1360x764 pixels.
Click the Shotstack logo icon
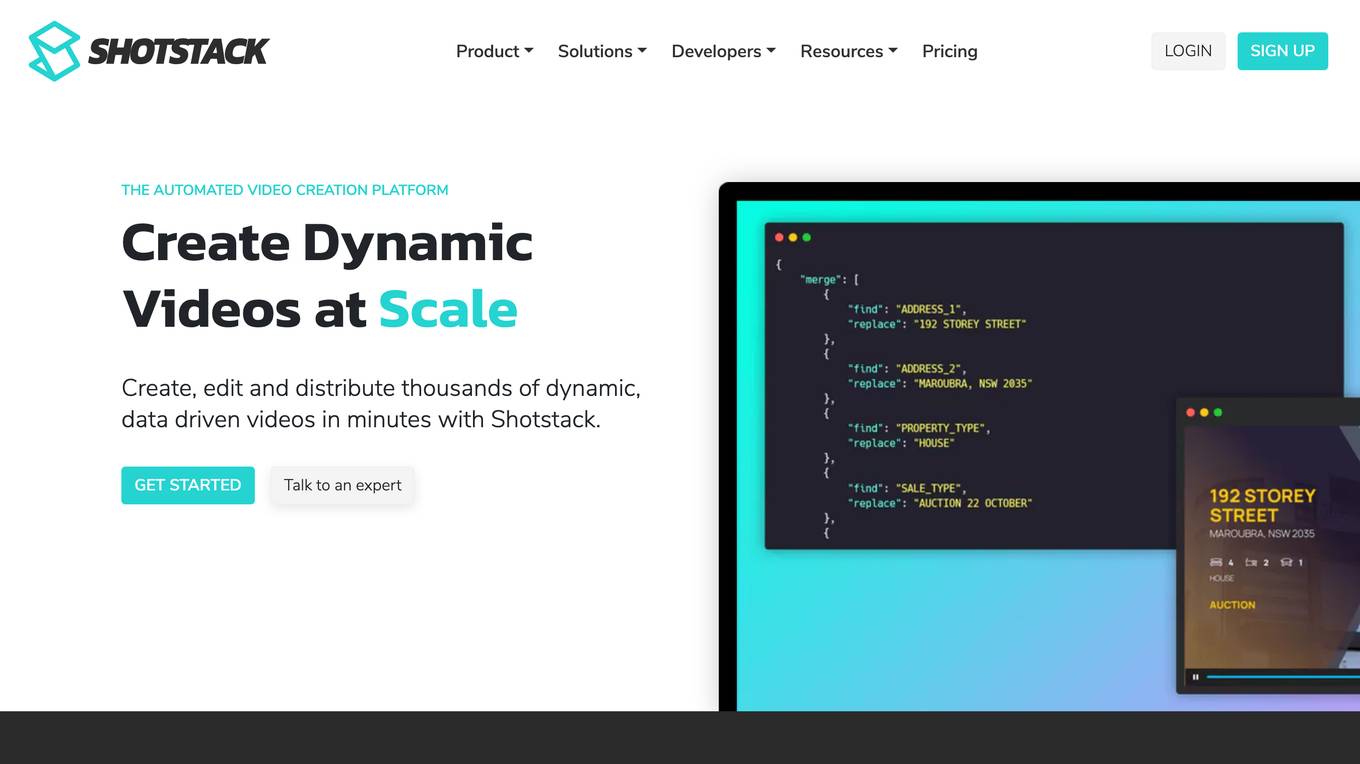click(54, 51)
